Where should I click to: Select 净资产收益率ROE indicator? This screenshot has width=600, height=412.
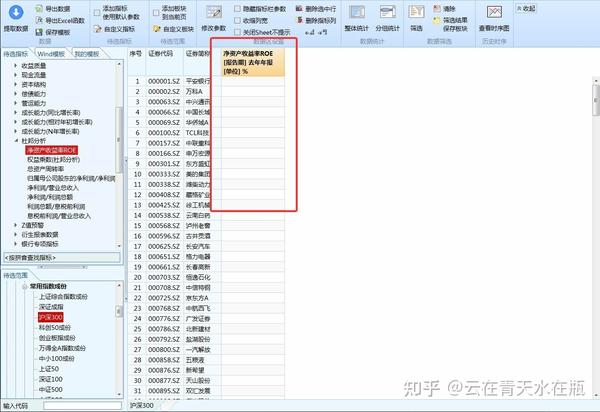52,150
